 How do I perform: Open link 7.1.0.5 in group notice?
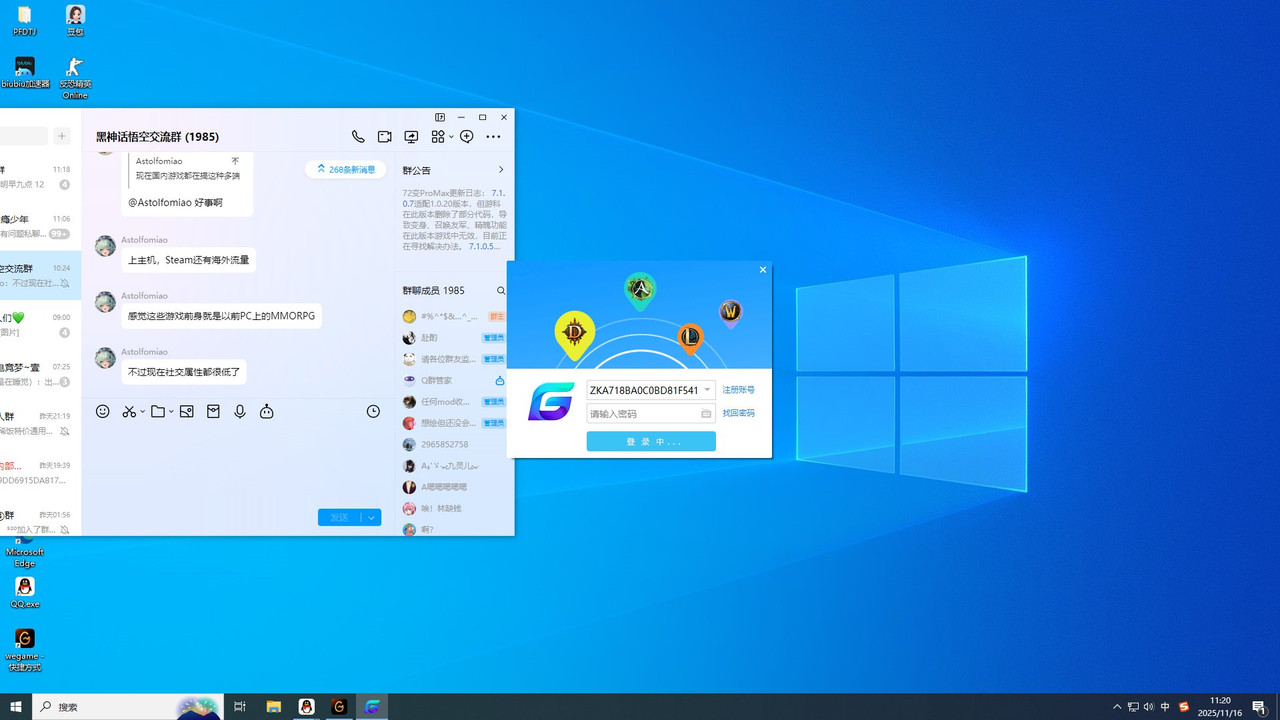click(x=482, y=246)
